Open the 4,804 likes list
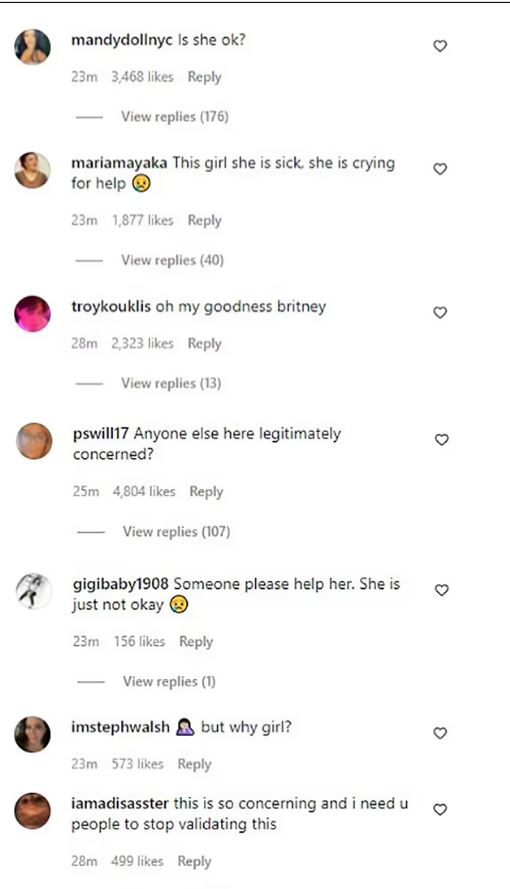The height and width of the screenshot is (889, 510). point(144,492)
